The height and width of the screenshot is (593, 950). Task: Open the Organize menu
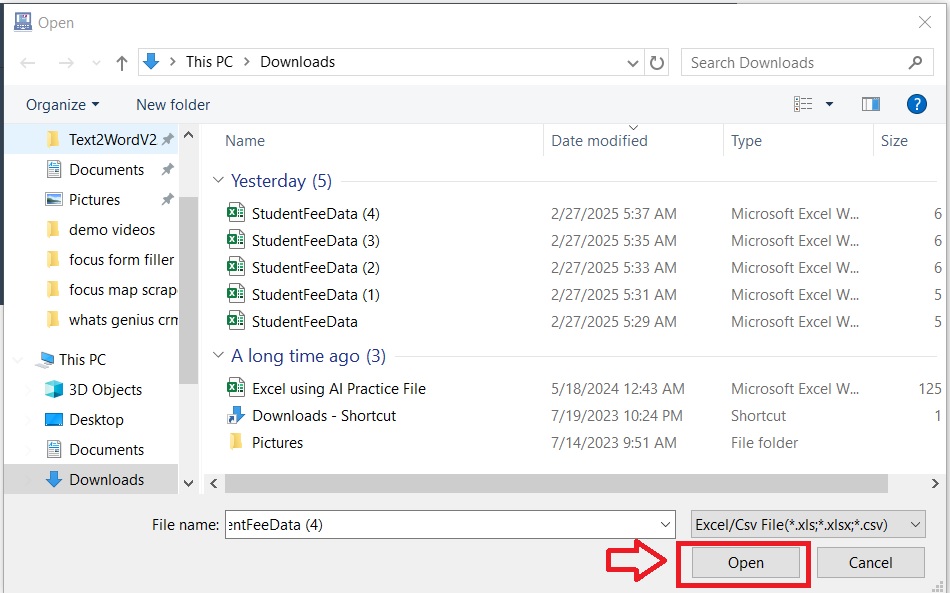(62, 104)
